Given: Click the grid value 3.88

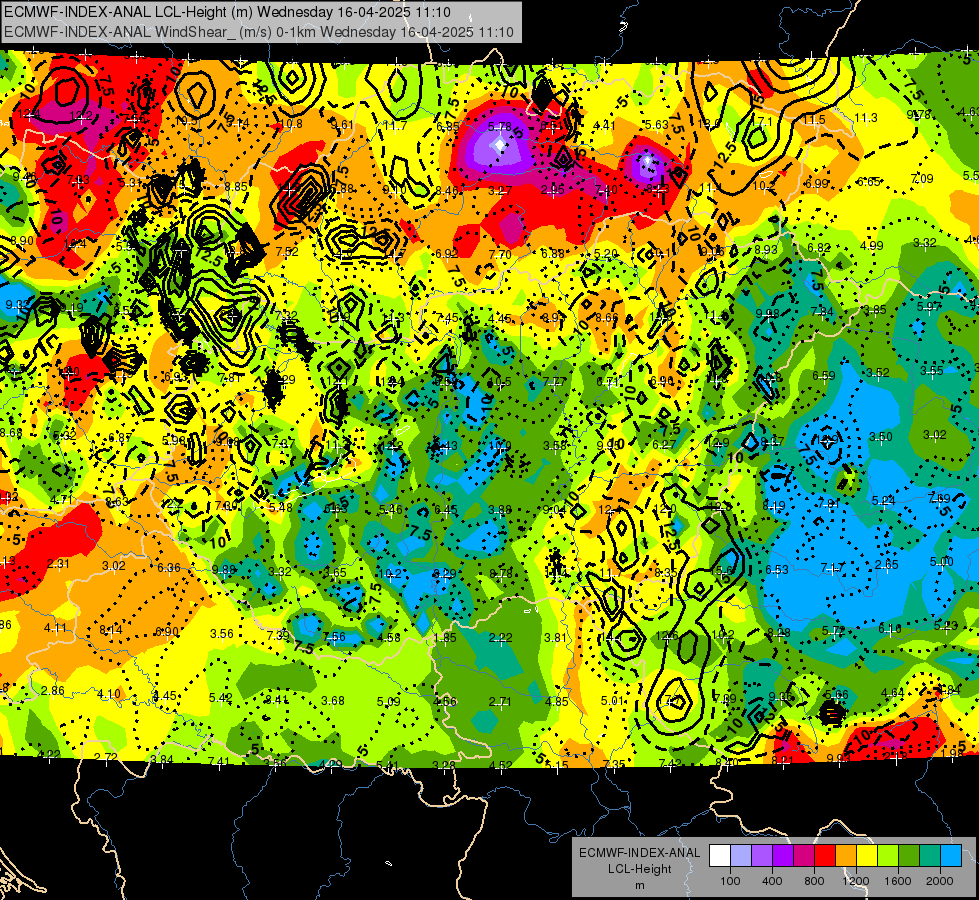Looking at the screenshot, I should click(500, 510).
